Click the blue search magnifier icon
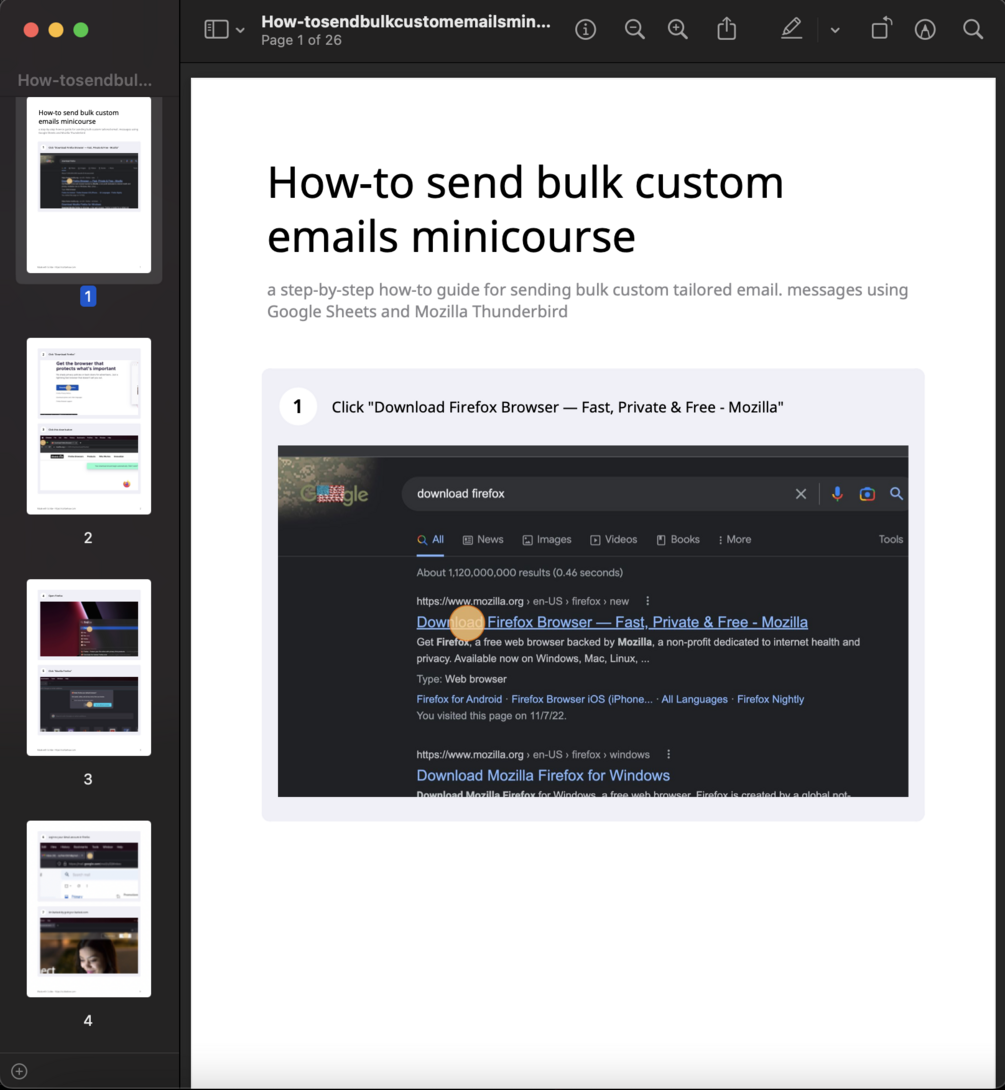 (x=896, y=494)
